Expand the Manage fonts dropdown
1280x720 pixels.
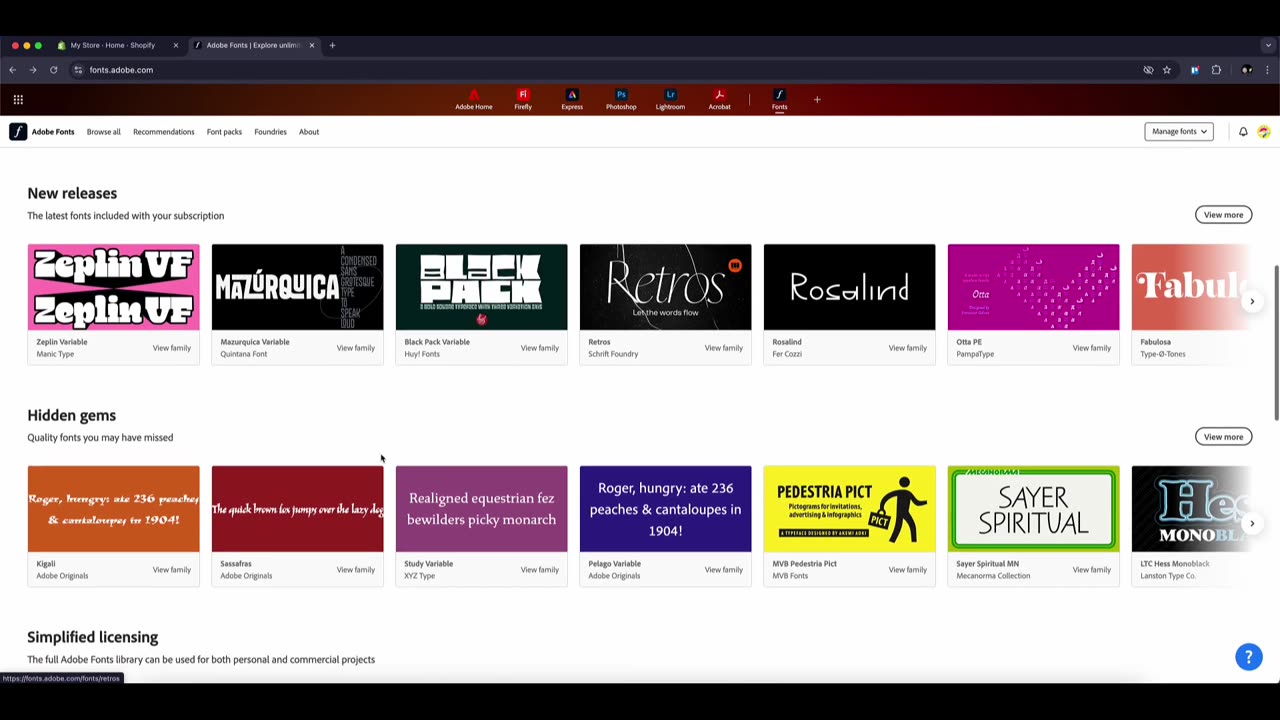click(1179, 132)
